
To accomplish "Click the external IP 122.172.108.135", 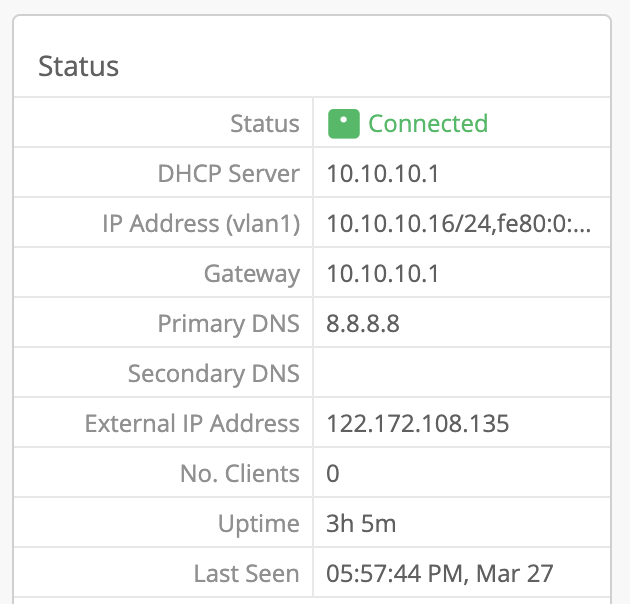I will pyautogui.click(x=418, y=424).
